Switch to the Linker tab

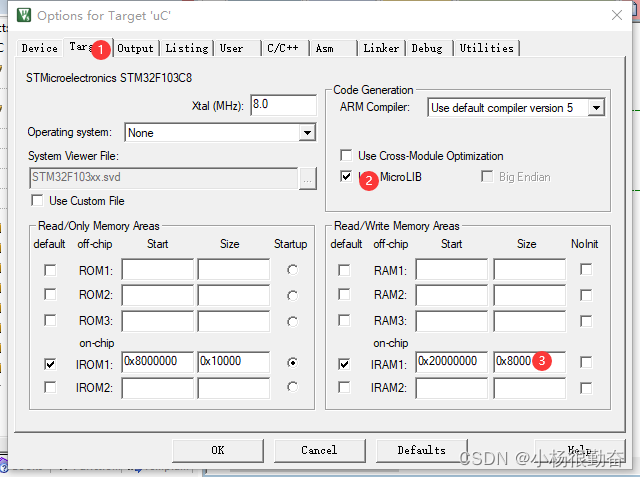(381, 48)
